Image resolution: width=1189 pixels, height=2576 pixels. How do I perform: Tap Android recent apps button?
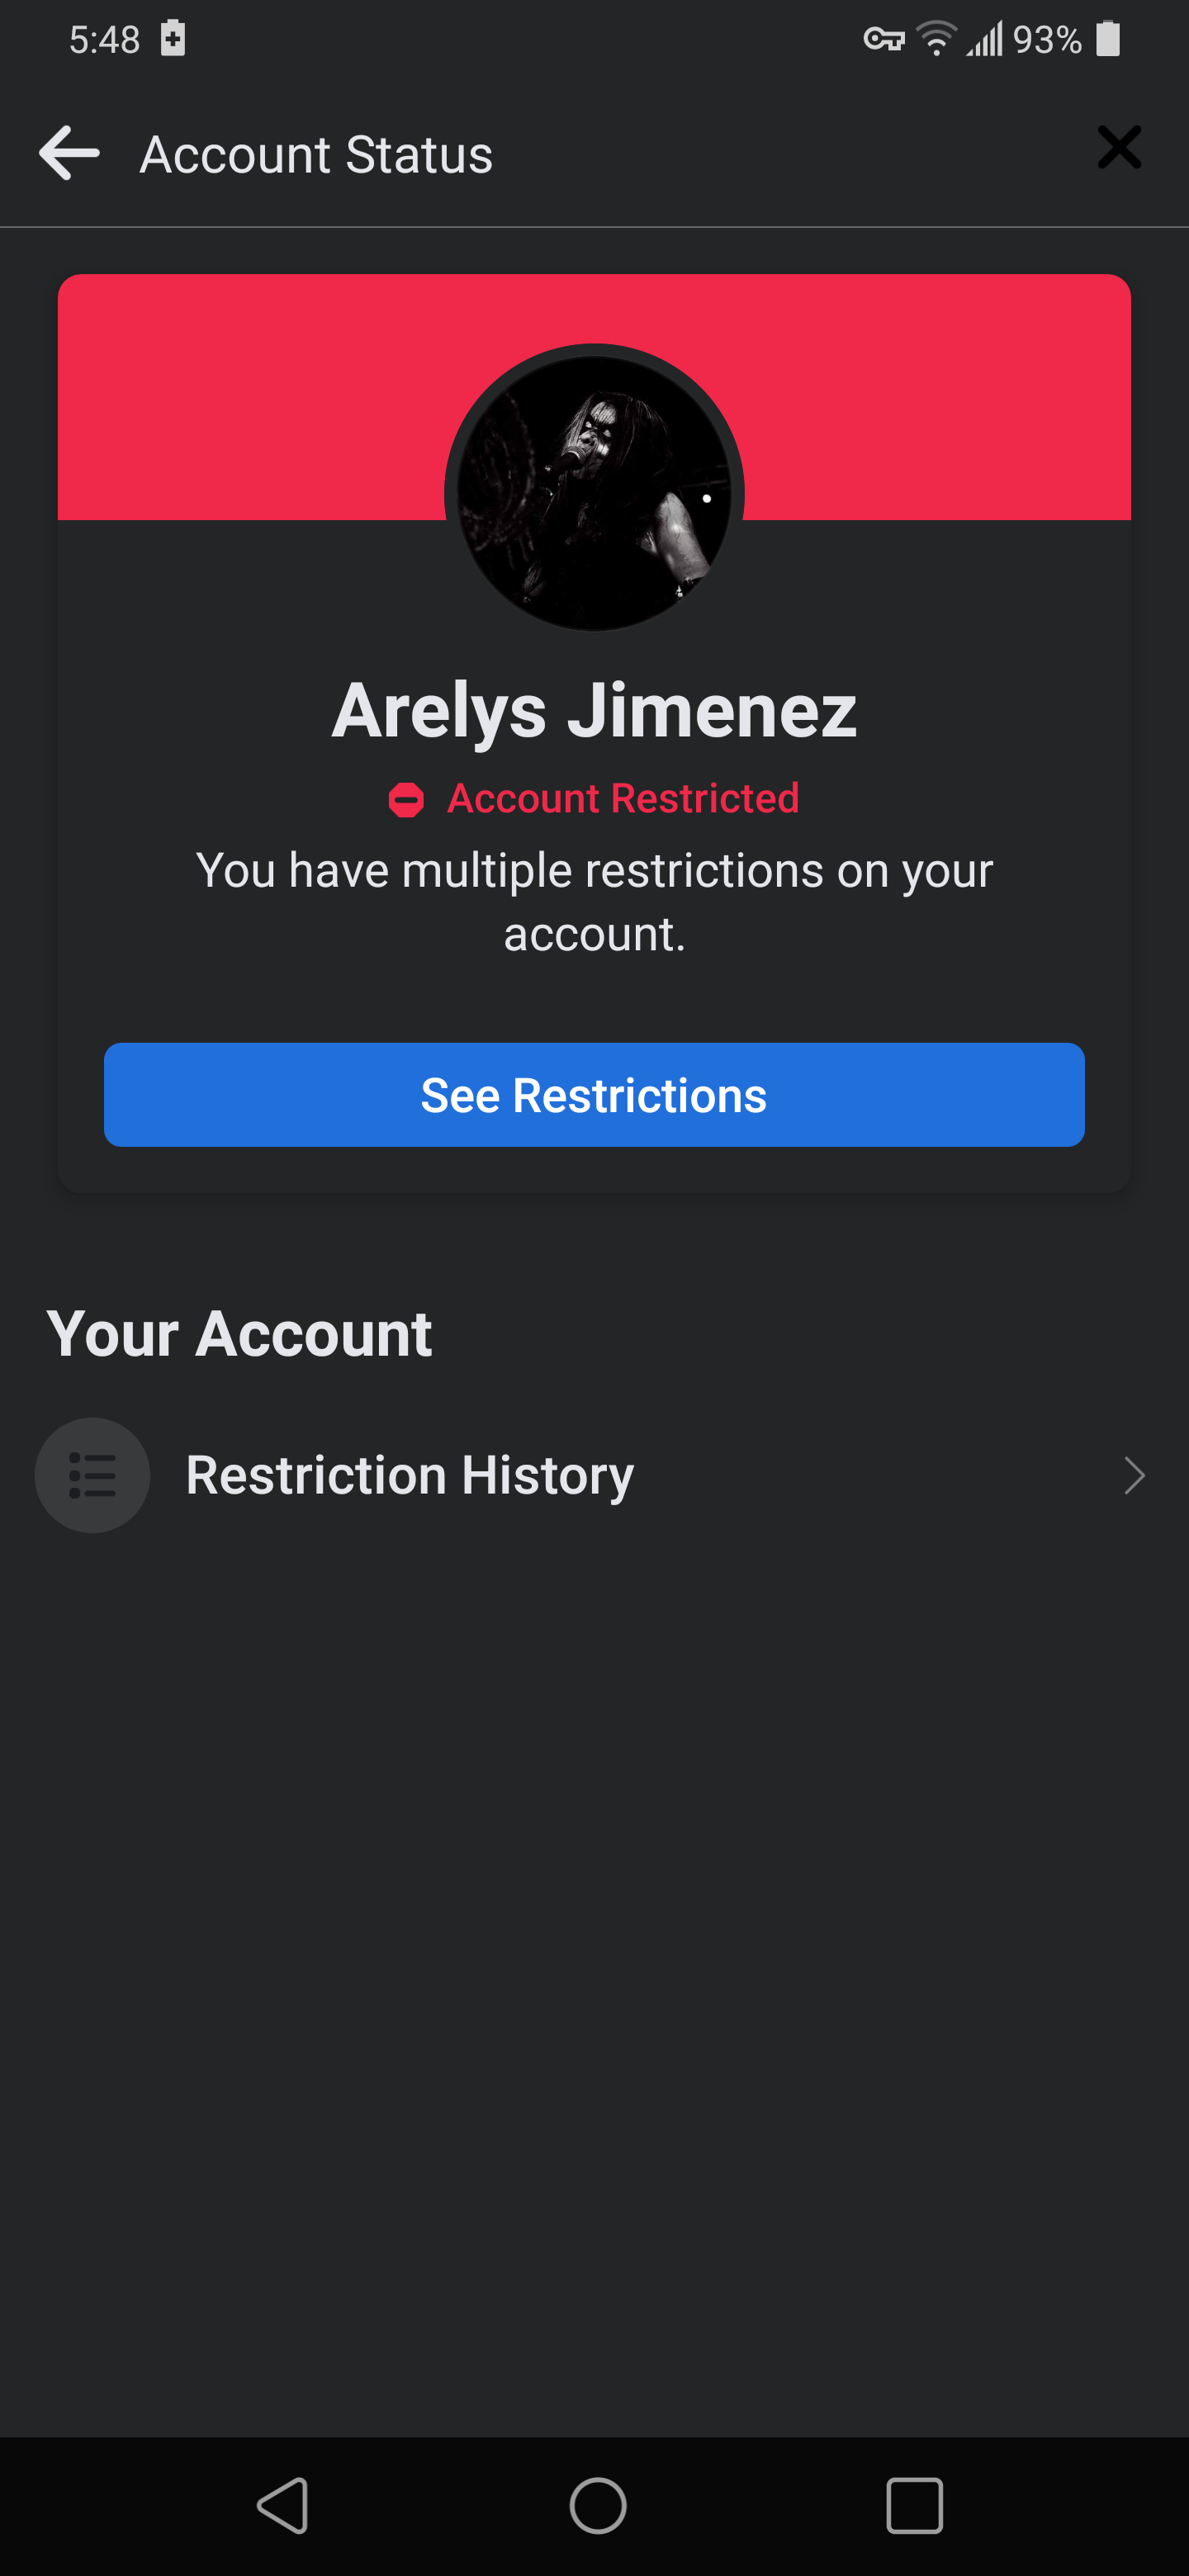[914, 2505]
